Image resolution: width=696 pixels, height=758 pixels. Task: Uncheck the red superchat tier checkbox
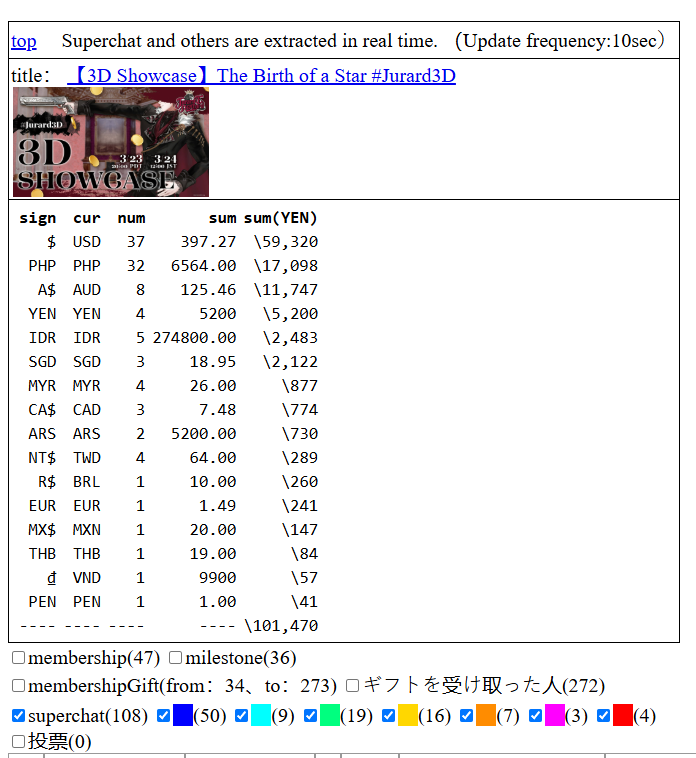[x=603, y=715]
